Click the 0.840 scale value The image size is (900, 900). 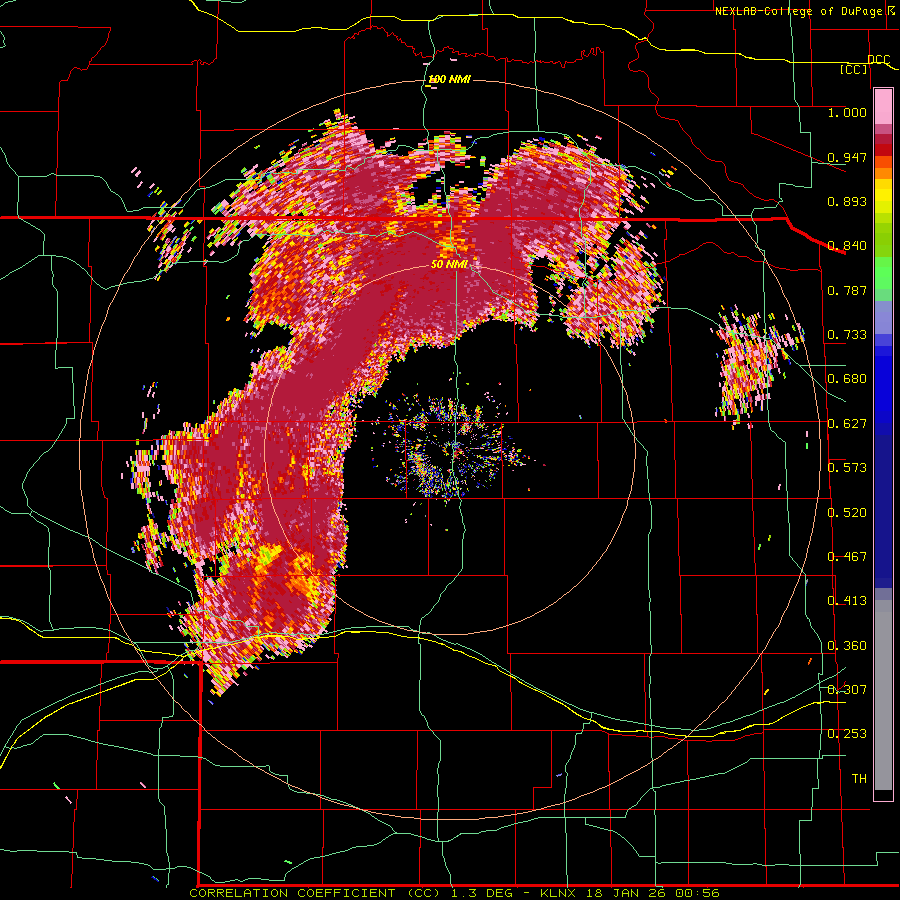click(x=847, y=246)
